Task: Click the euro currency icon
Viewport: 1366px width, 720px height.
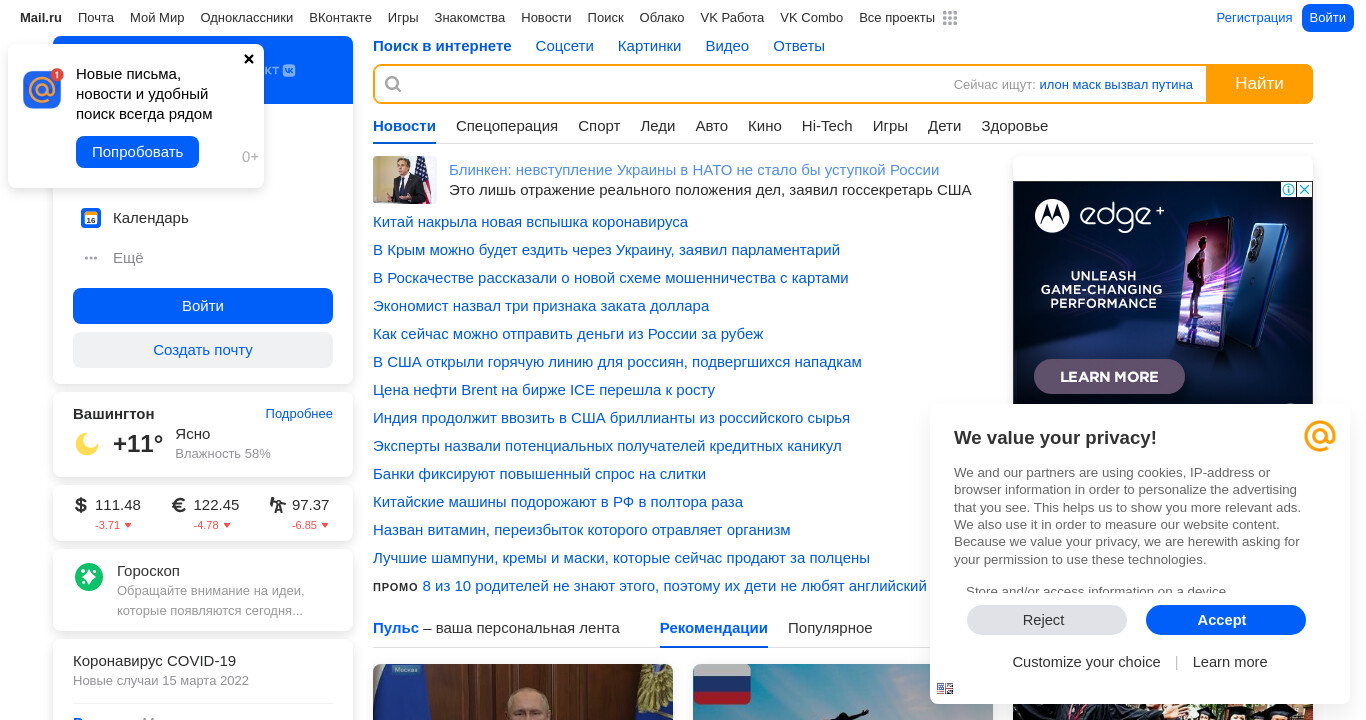Action: (179, 505)
